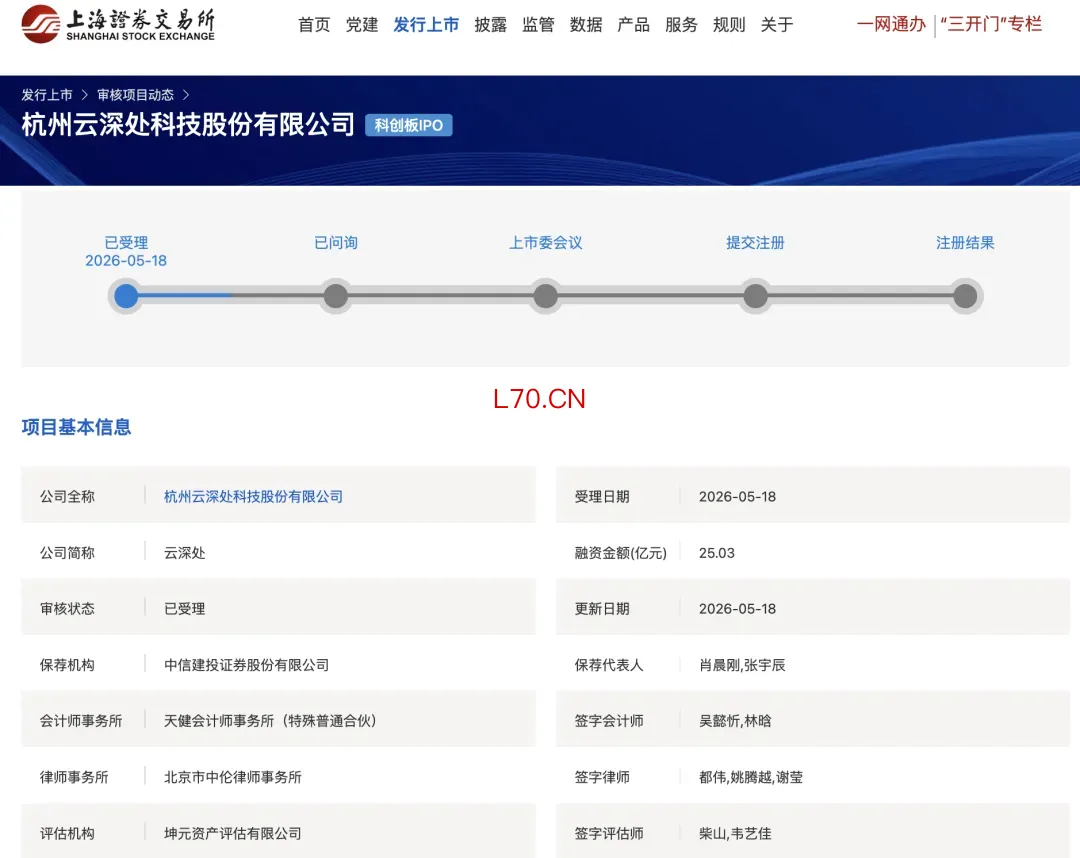The height and width of the screenshot is (858, 1080).
Task: Click the 审核项目动态 breadcrumb link
Action: 136,95
